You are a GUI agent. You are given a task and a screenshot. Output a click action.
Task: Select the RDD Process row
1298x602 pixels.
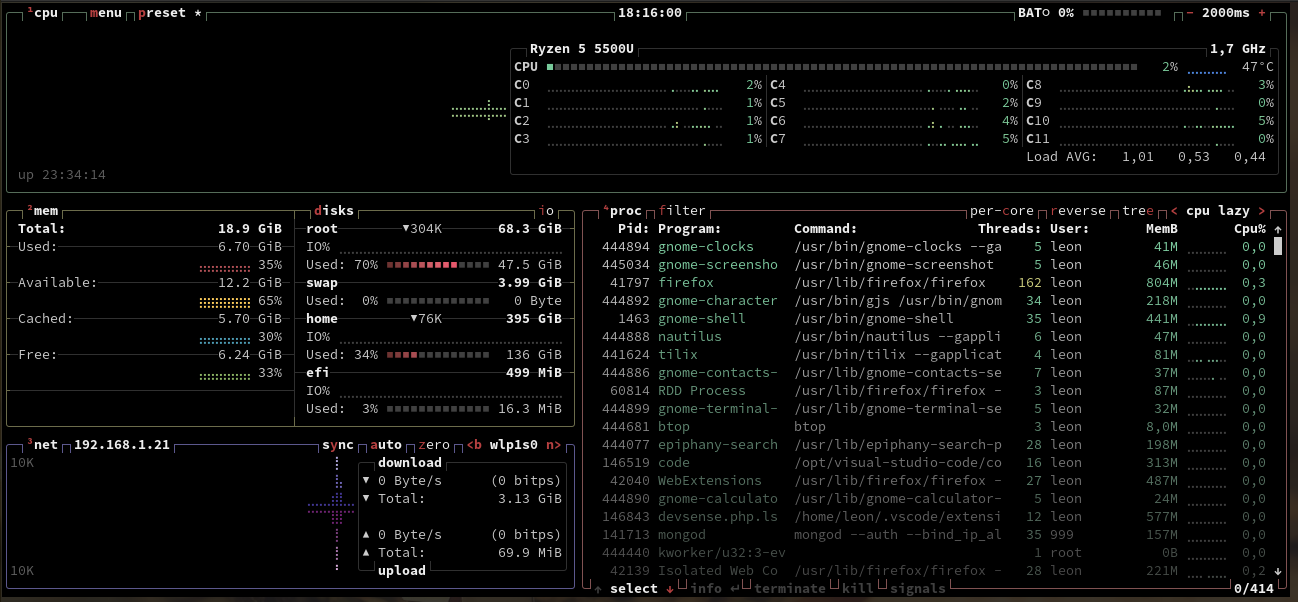pyautogui.click(x=935, y=391)
